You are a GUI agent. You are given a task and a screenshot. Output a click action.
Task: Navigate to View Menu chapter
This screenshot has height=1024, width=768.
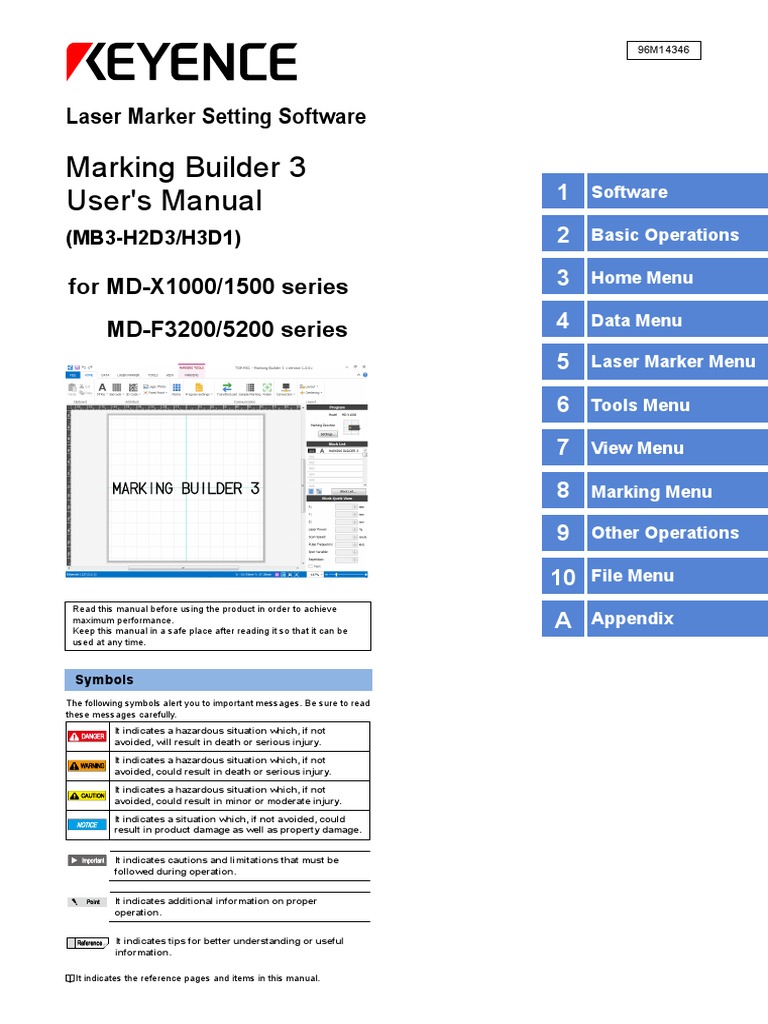coord(654,447)
